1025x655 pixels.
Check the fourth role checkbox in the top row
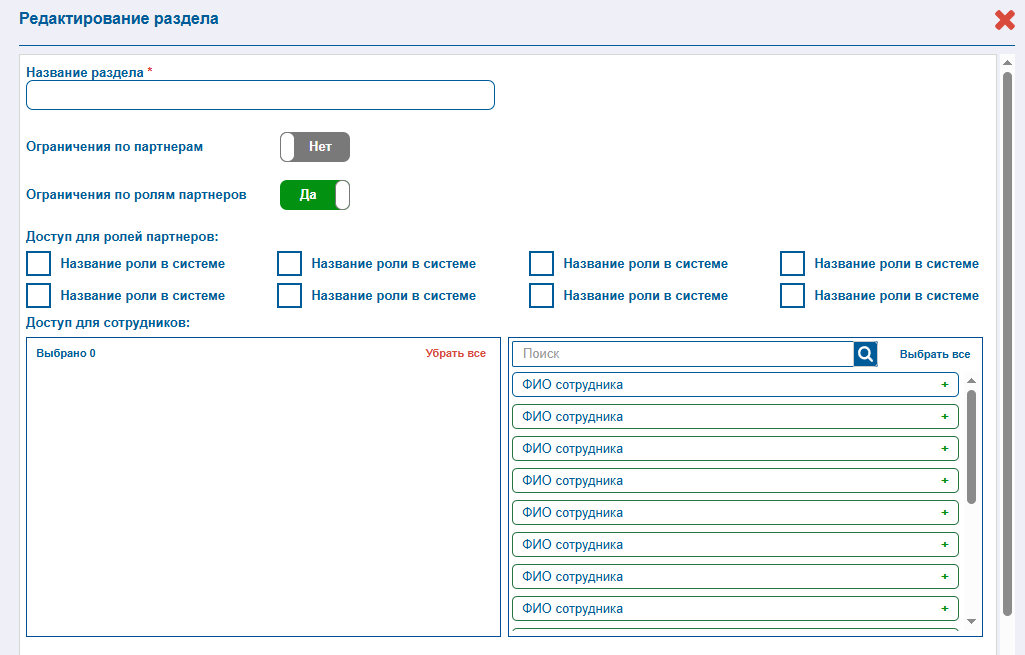(792, 263)
